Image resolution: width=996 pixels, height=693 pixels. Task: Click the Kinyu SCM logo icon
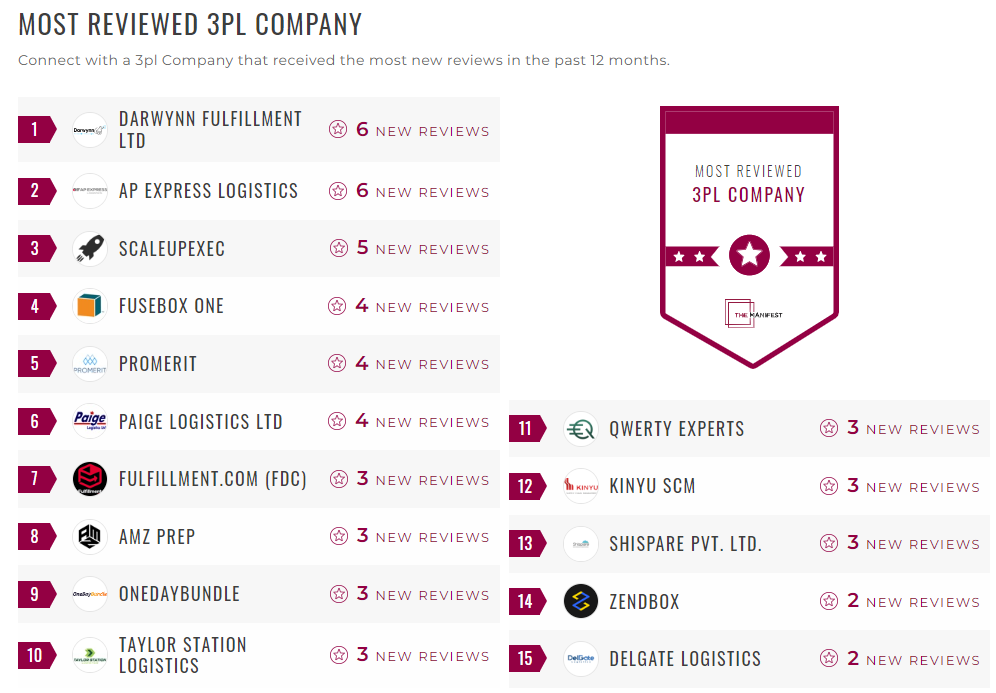pyautogui.click(x=581, y=486)
